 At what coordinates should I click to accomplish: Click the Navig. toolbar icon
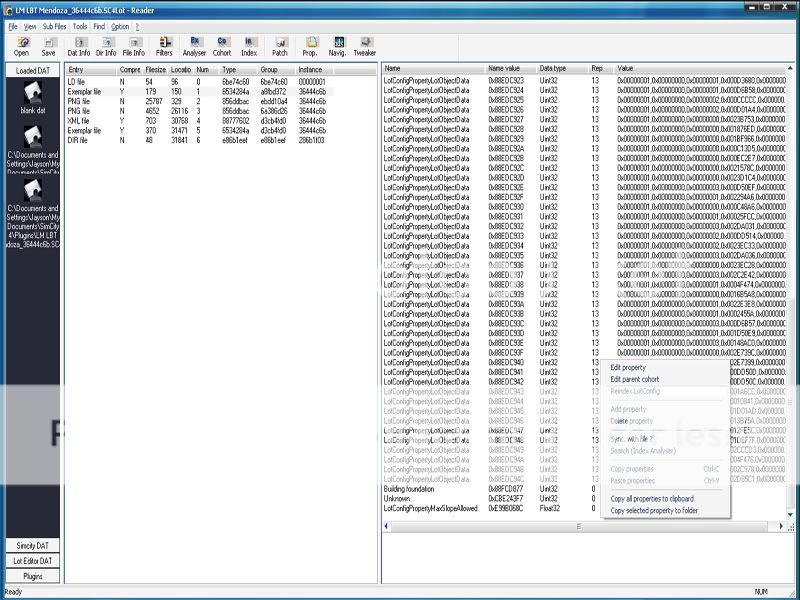click(338, 45)
